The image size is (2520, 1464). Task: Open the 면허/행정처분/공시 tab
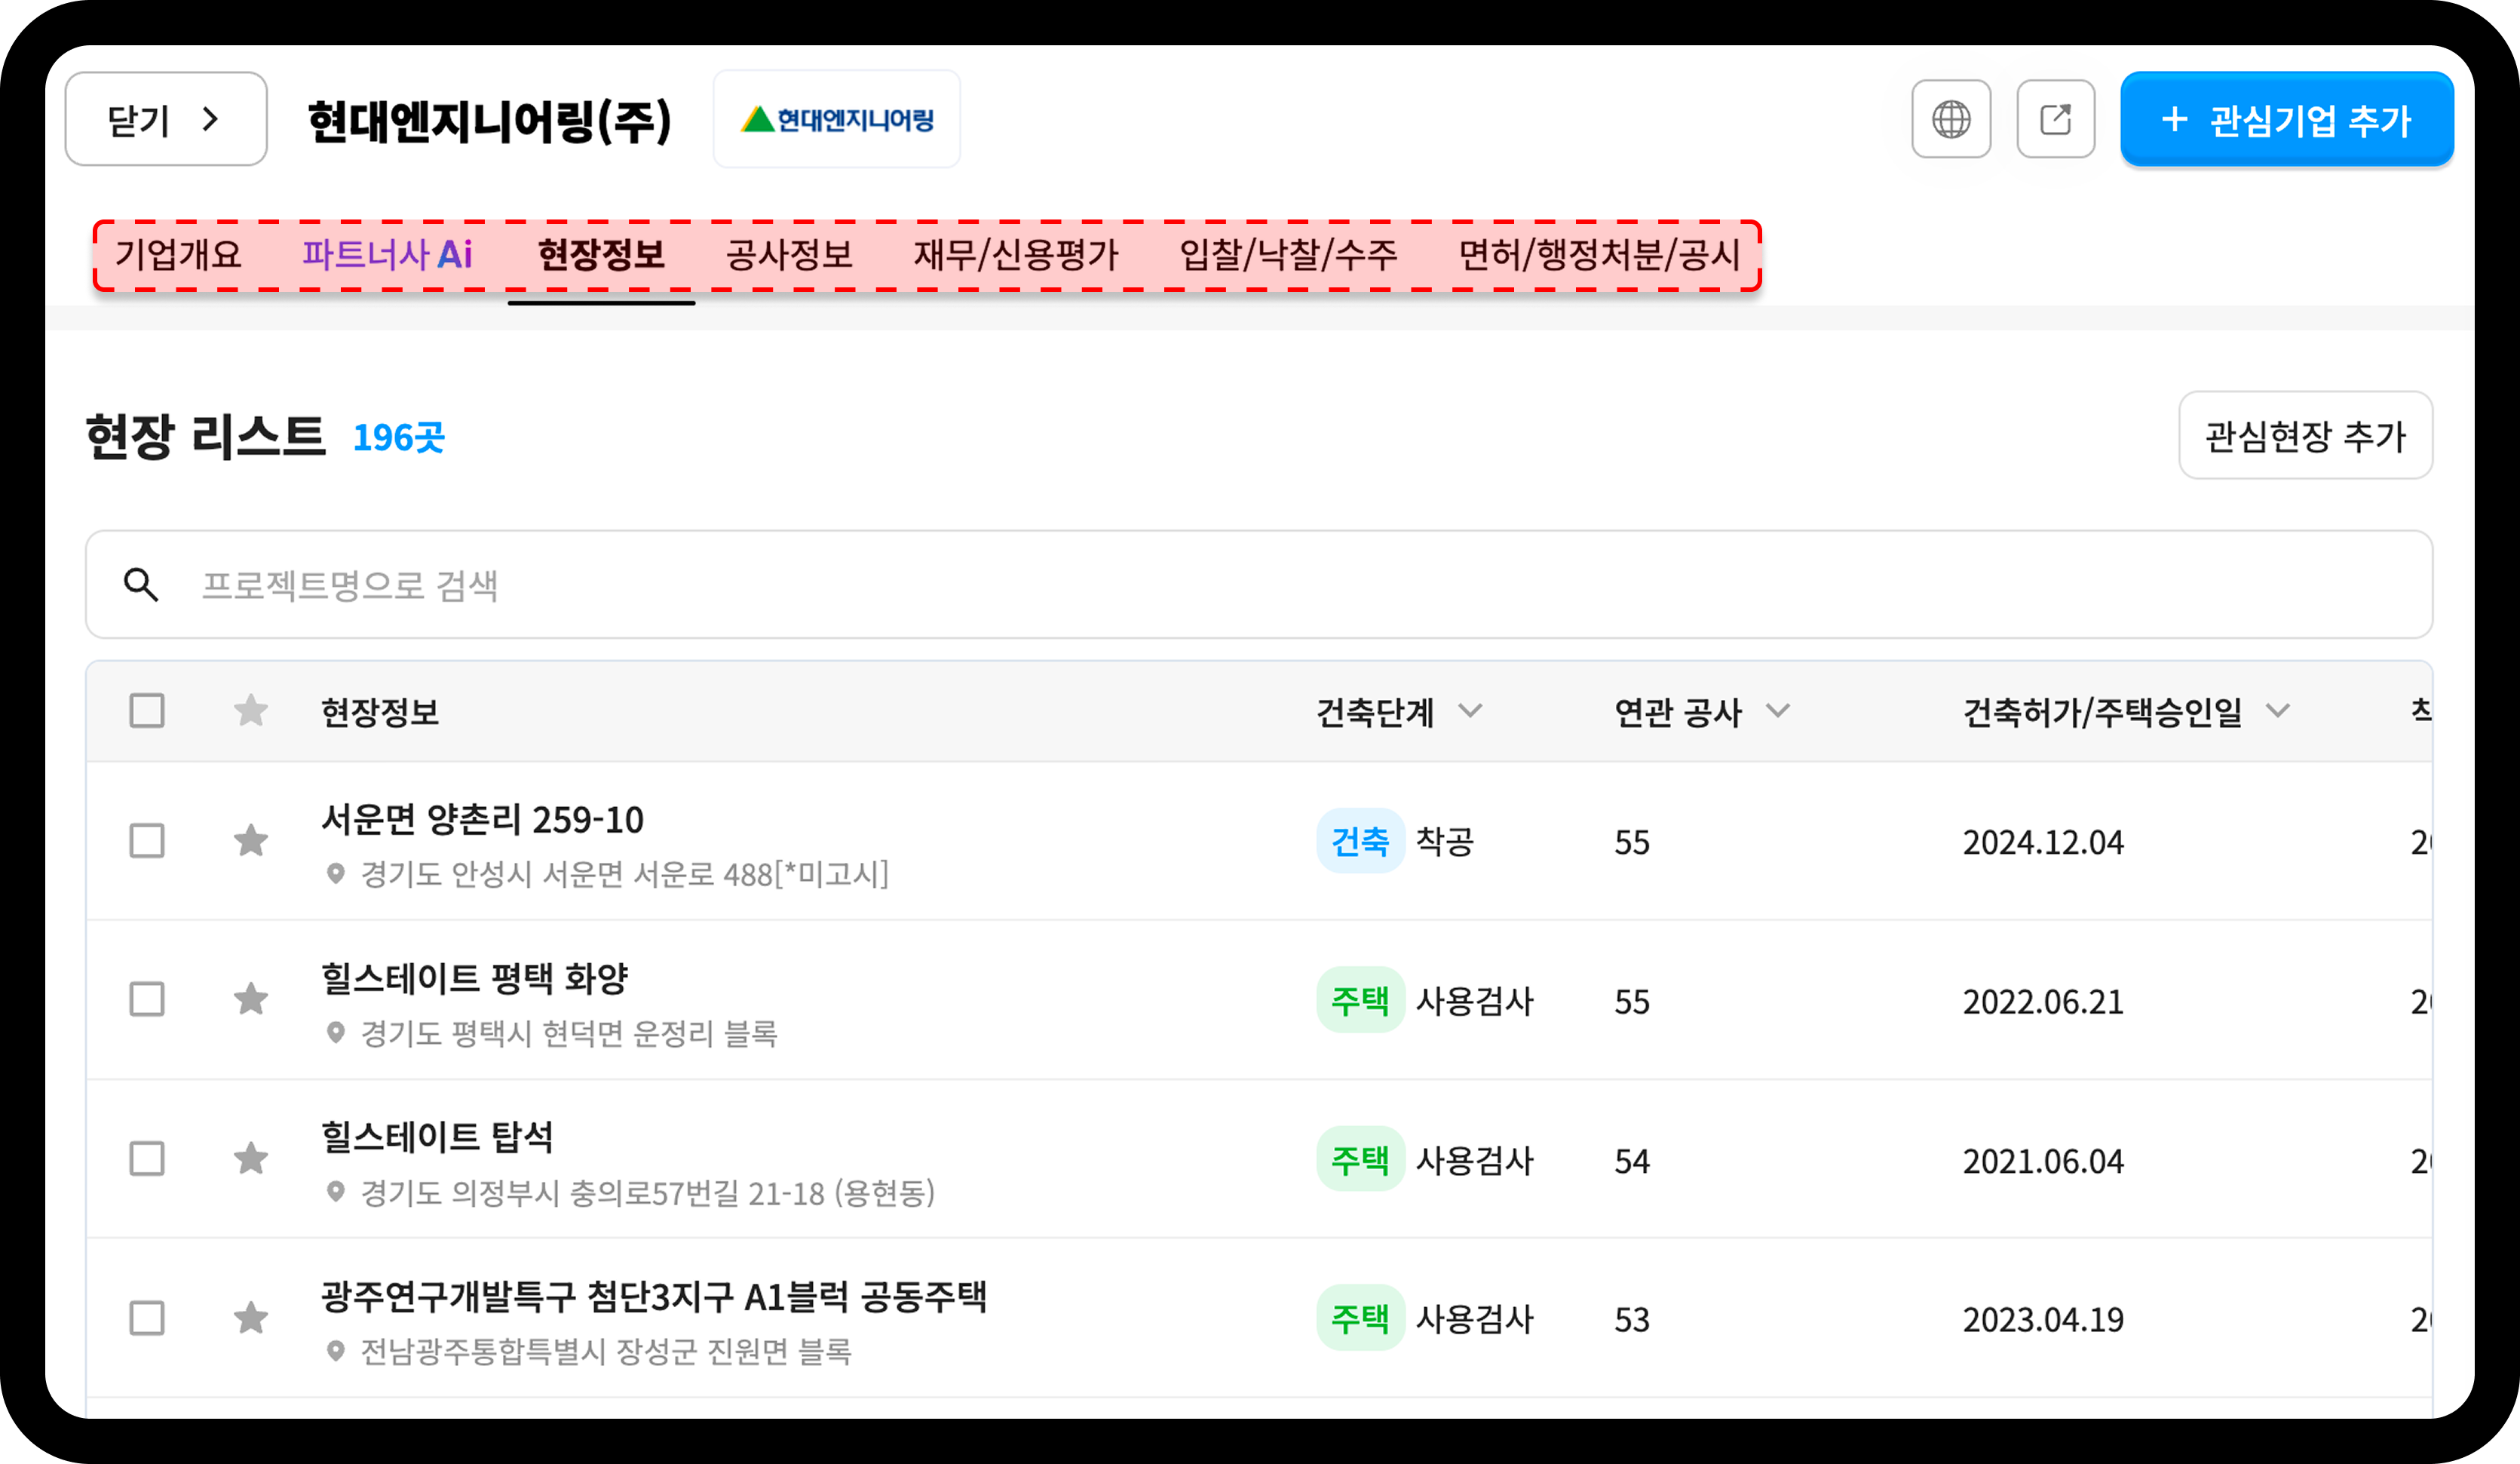click(1599, 255)
